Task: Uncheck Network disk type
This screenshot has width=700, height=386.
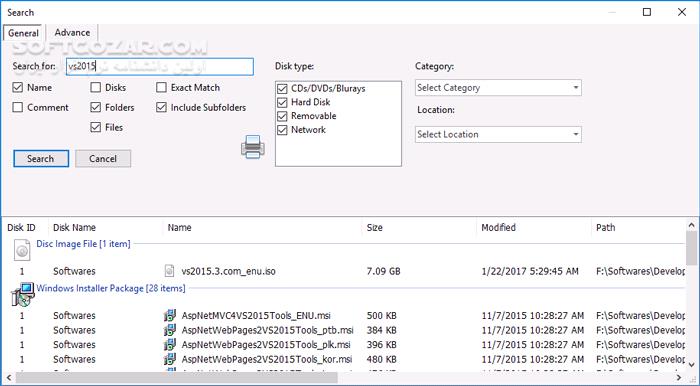Action: pyautogui.click(x=282, y=130)
